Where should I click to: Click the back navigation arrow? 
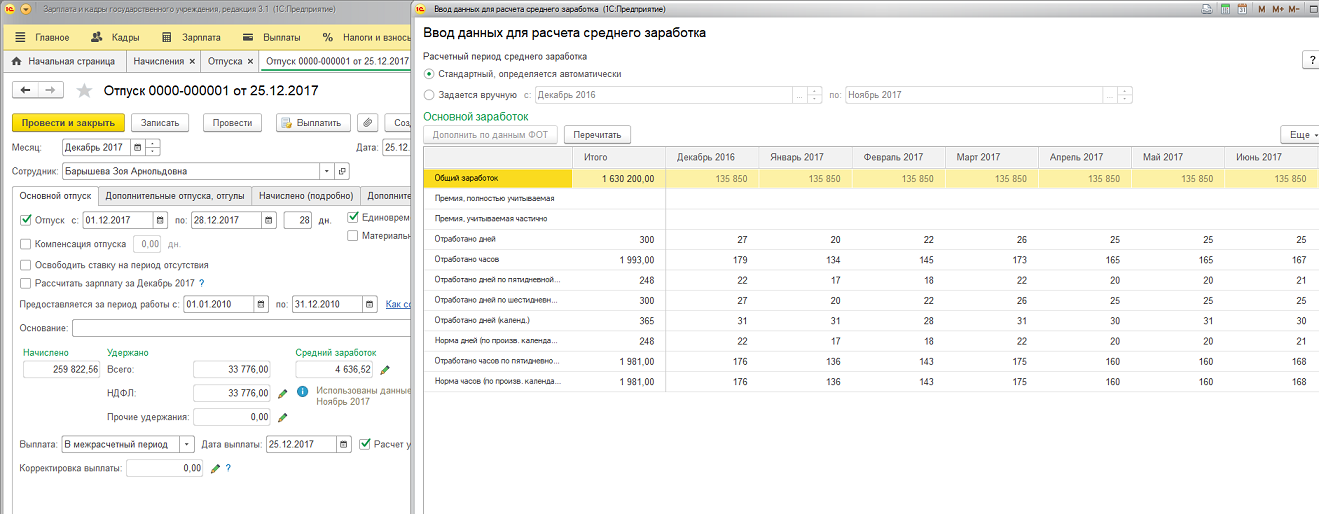point(26,90)
